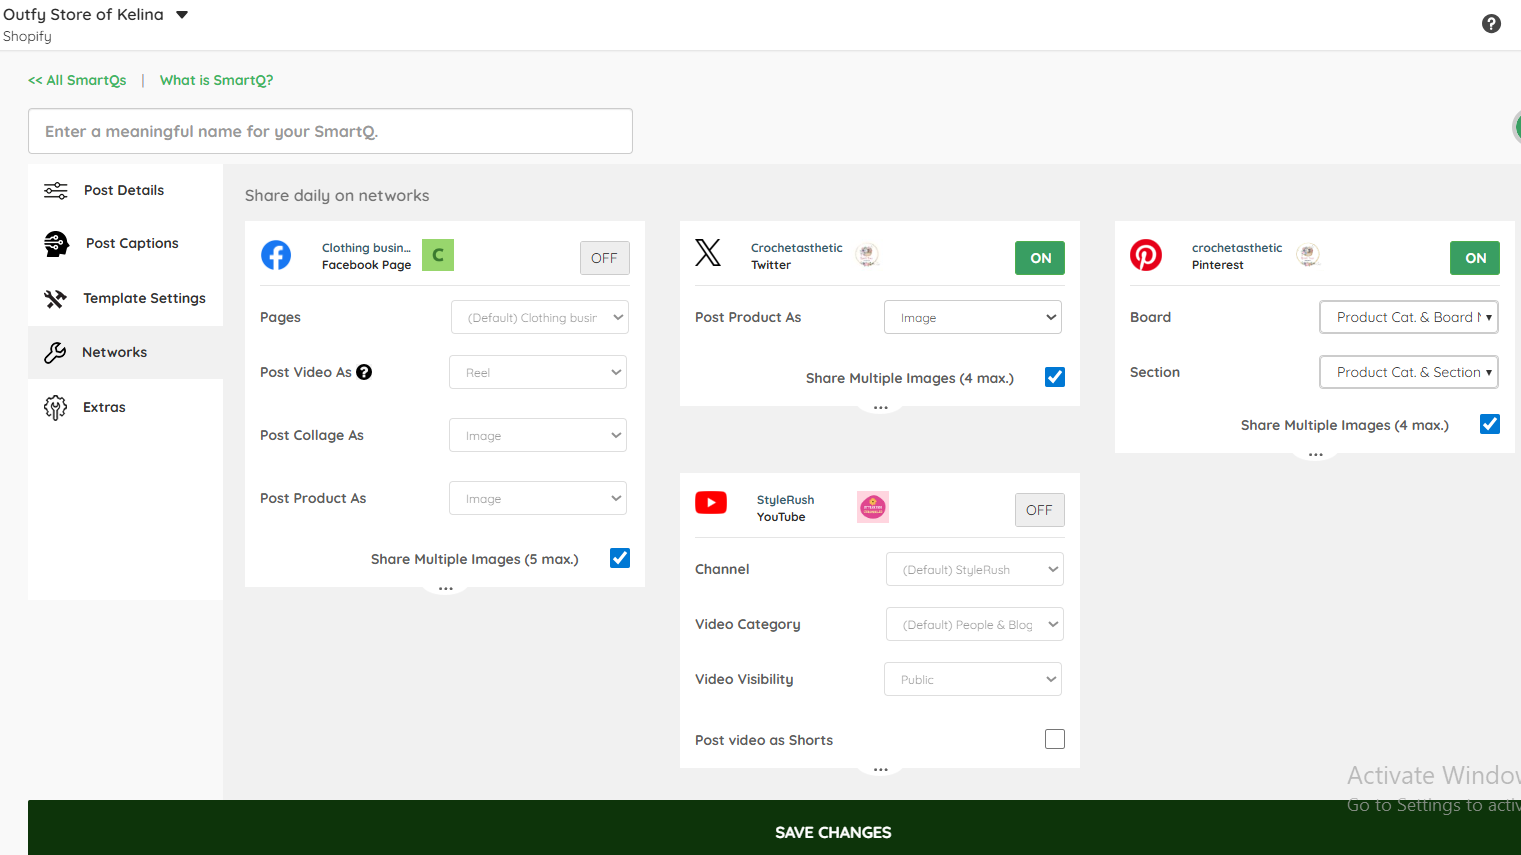Uncheck Facebook Share Multiple Images (5 max.)

pos(620,558)
